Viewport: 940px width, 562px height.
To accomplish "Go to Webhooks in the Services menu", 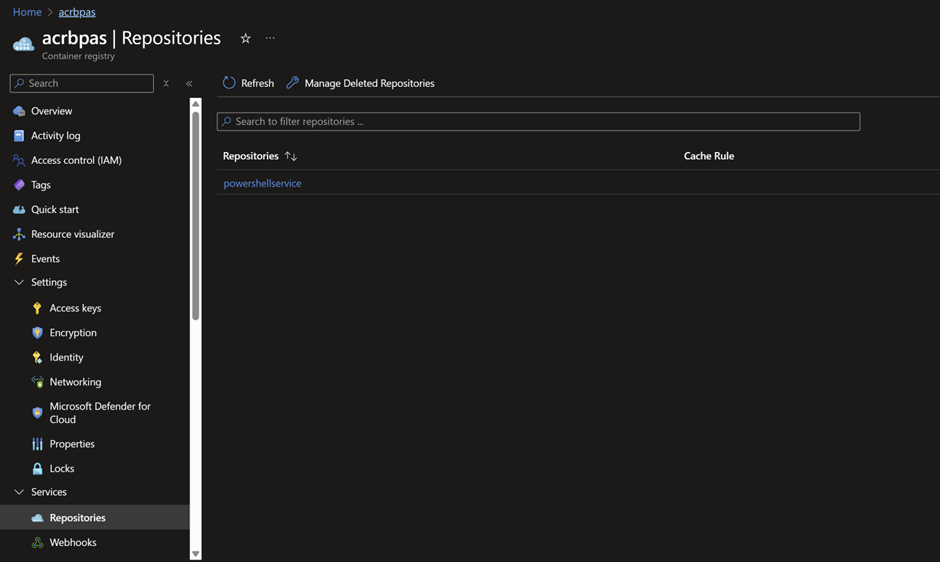I will 73,542.
